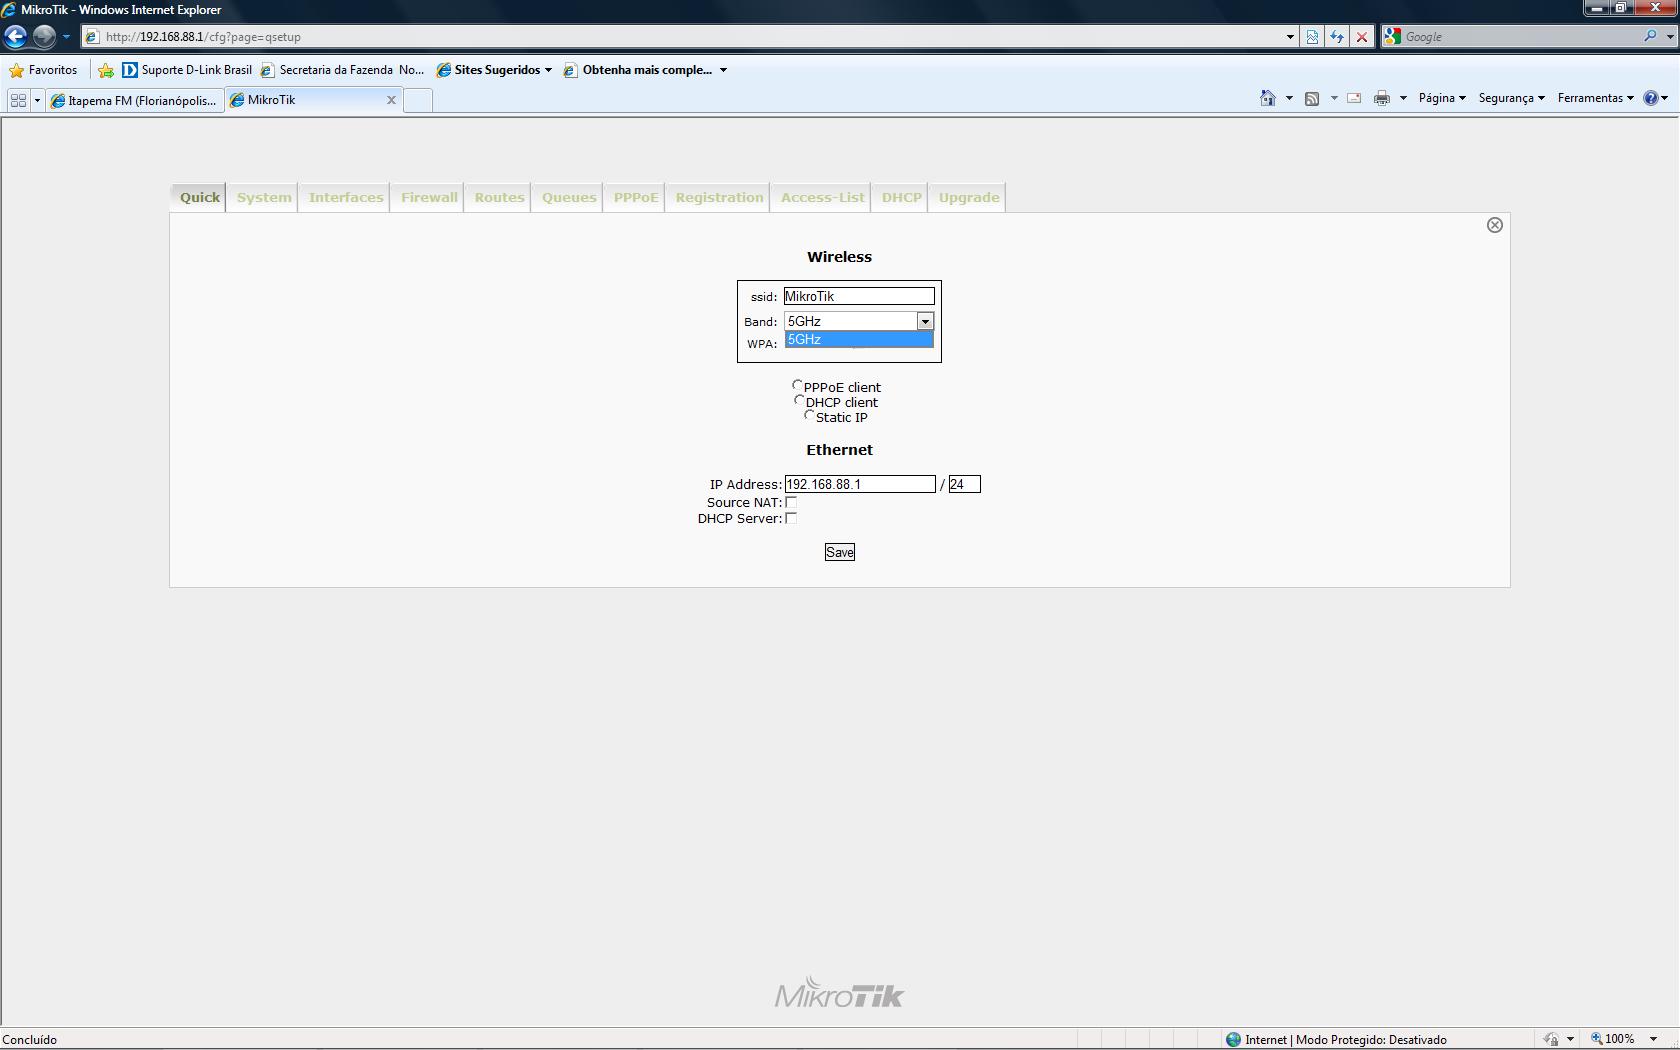
Task: Open the Interfaces tab
Action: pos(346,197)
